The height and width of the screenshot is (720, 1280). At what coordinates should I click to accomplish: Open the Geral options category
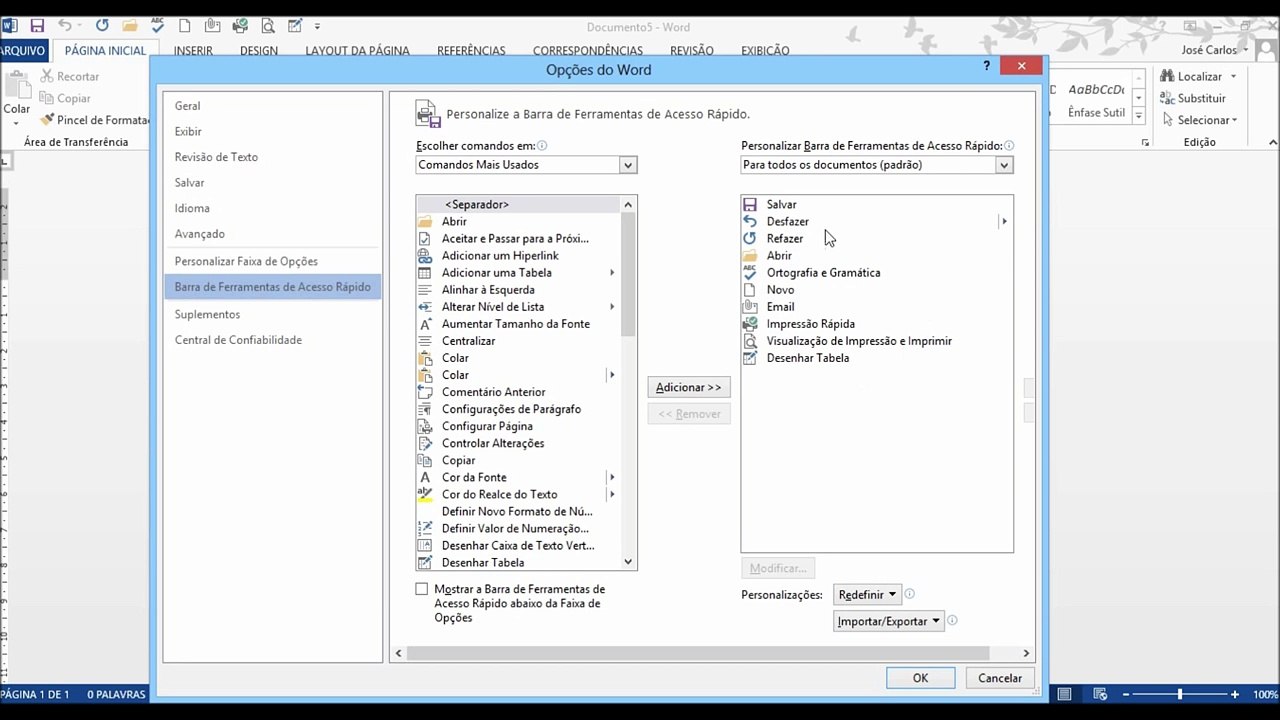(x=272, y=106)
